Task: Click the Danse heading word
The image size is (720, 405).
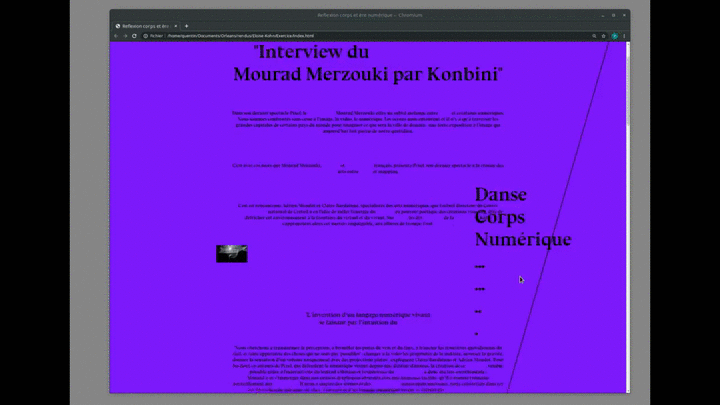Action: [x=500, y=194]
